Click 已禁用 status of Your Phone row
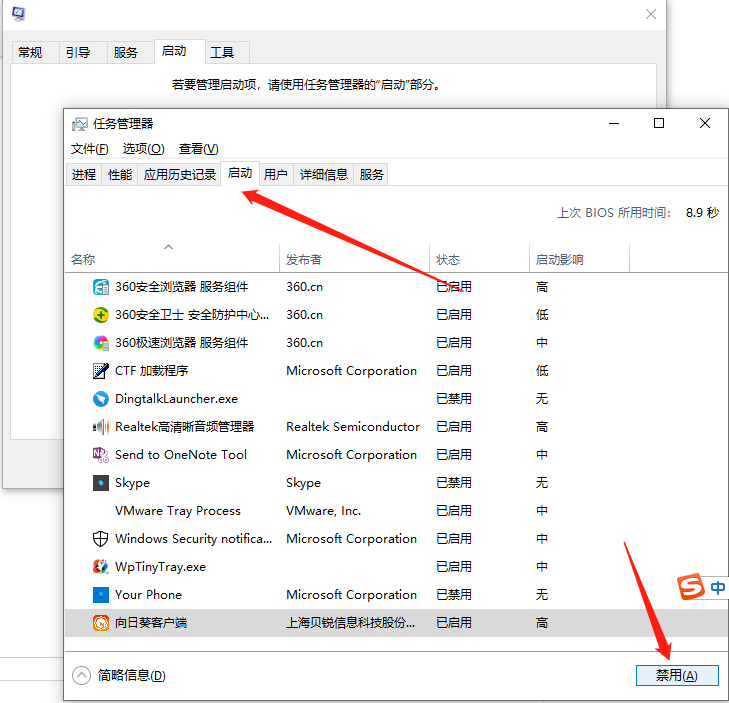Viewport: 729px width, 703px height. point(454,595)
